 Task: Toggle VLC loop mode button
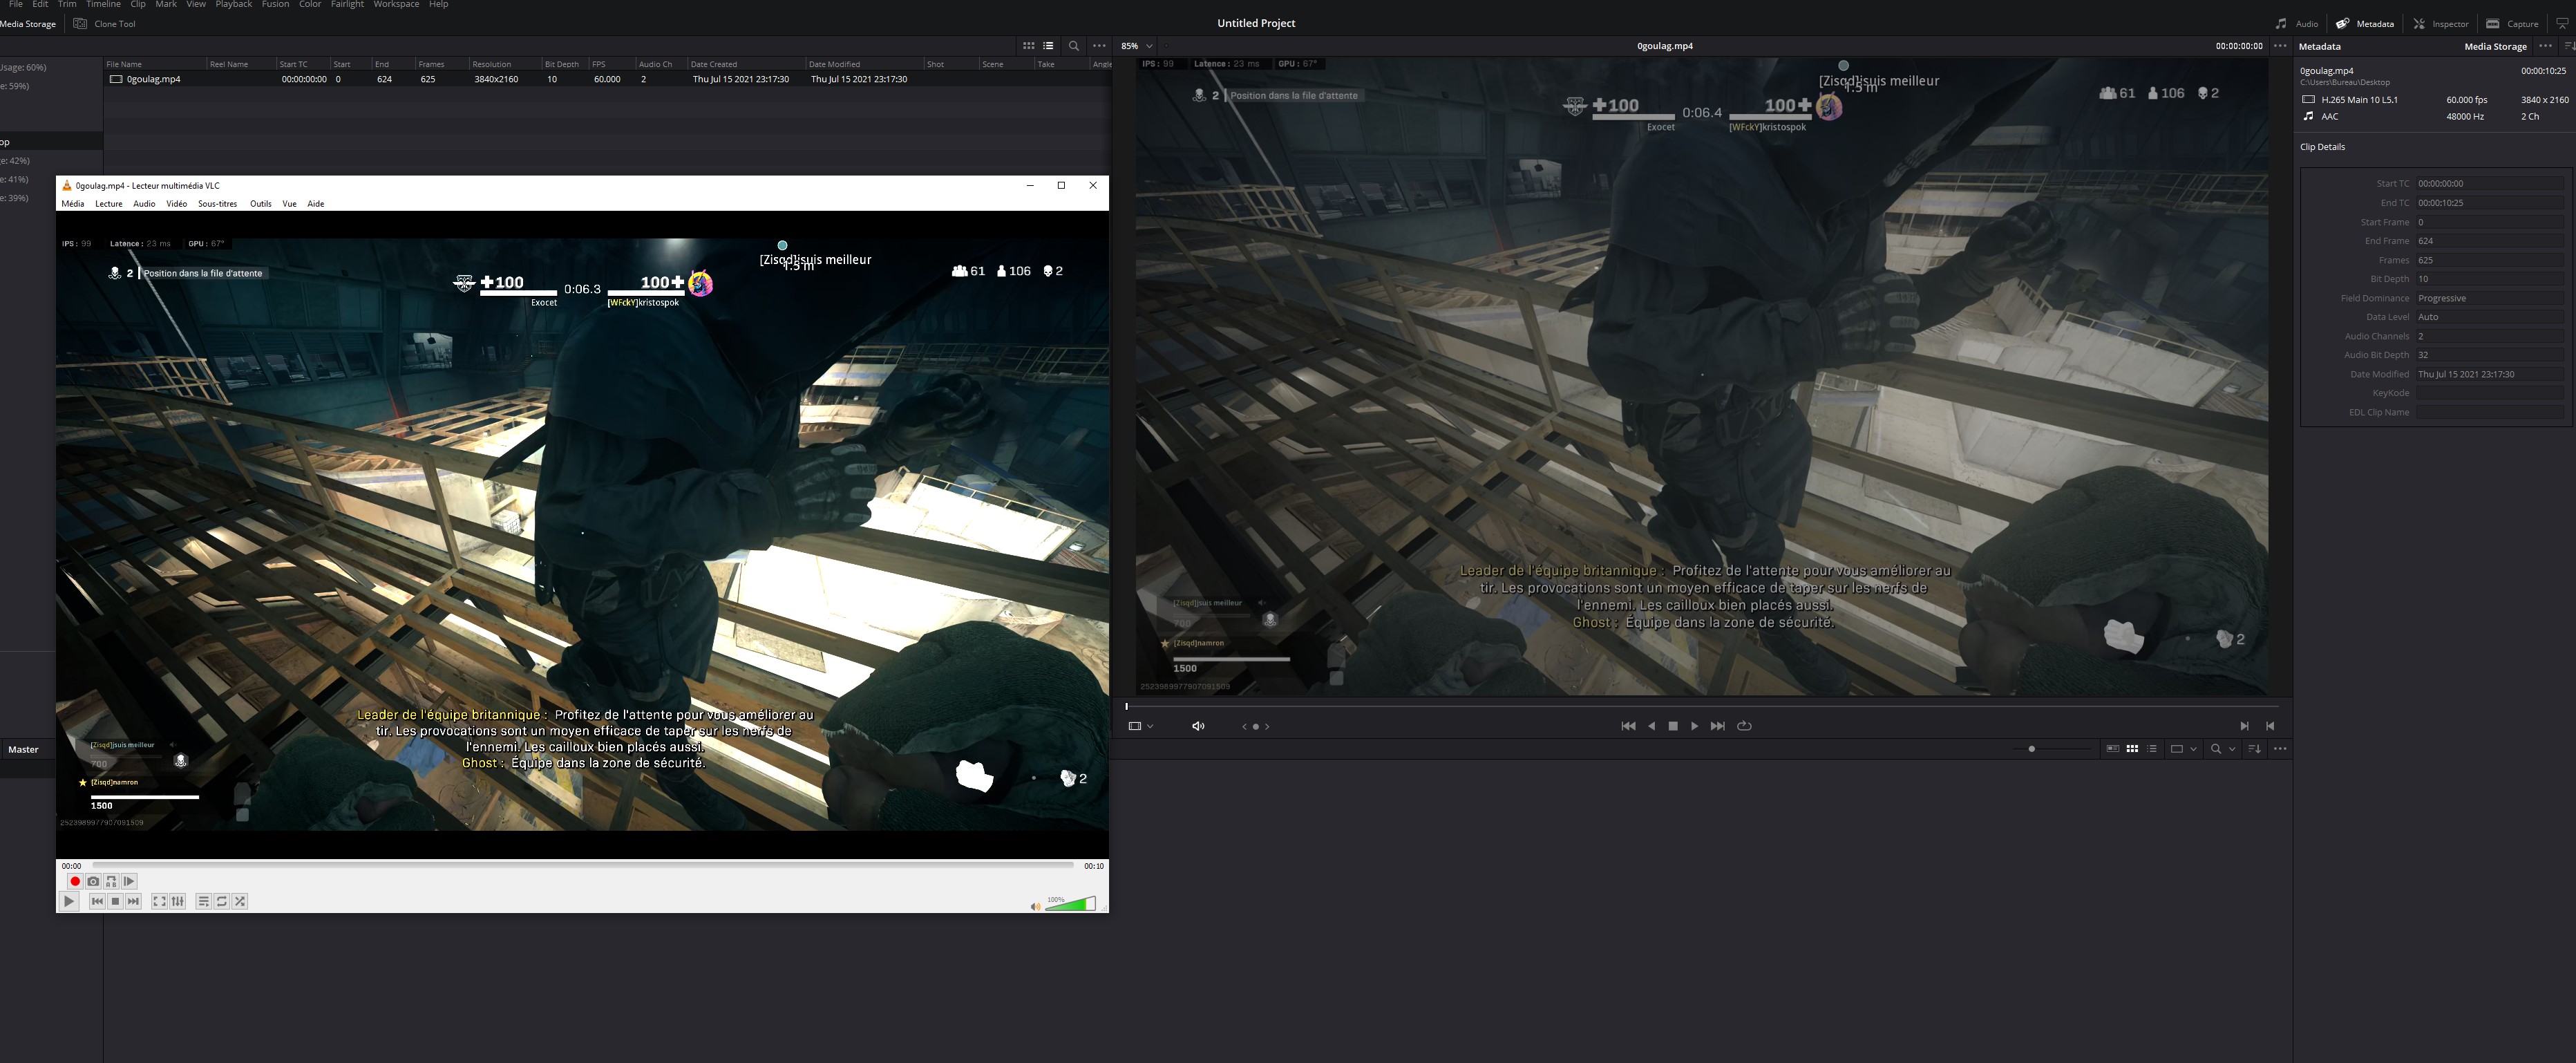[221, 901]
